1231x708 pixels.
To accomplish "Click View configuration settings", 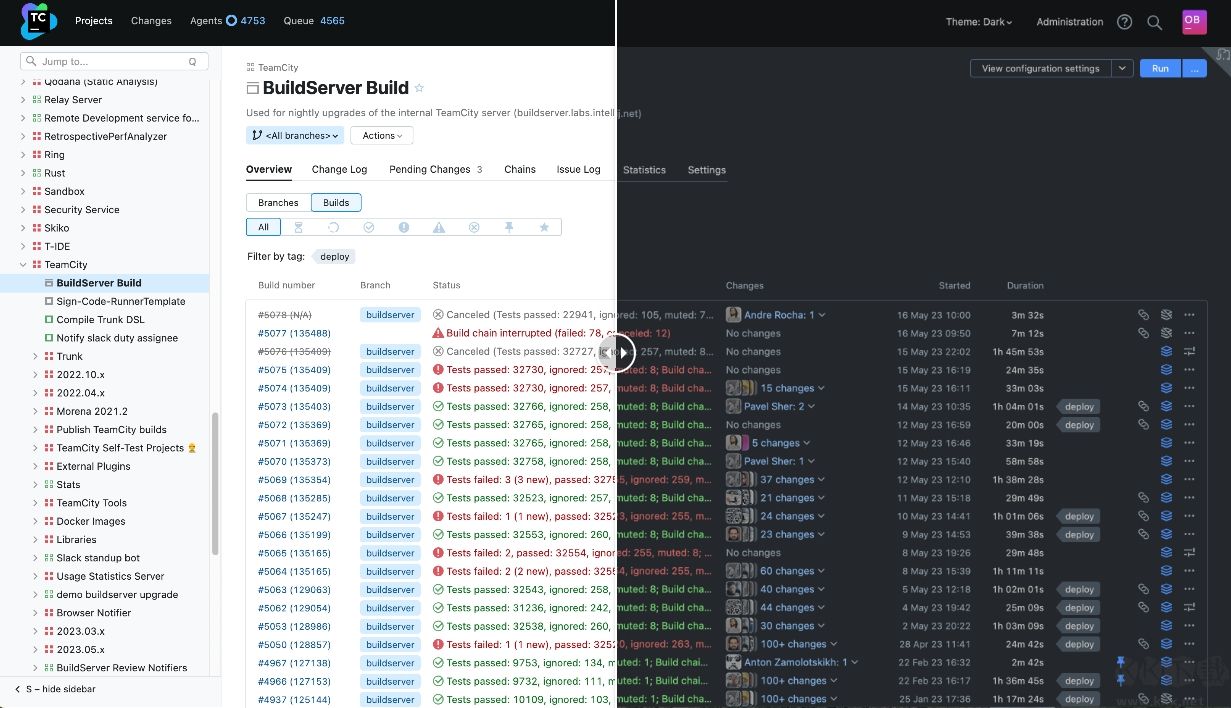I will (x=1041, y=68).
